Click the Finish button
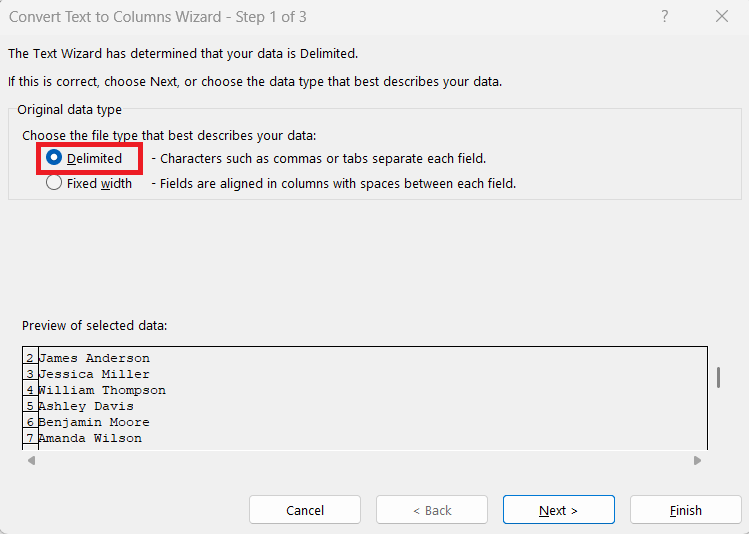This screenshot has height=534, width=749. [x=685, y=510]
